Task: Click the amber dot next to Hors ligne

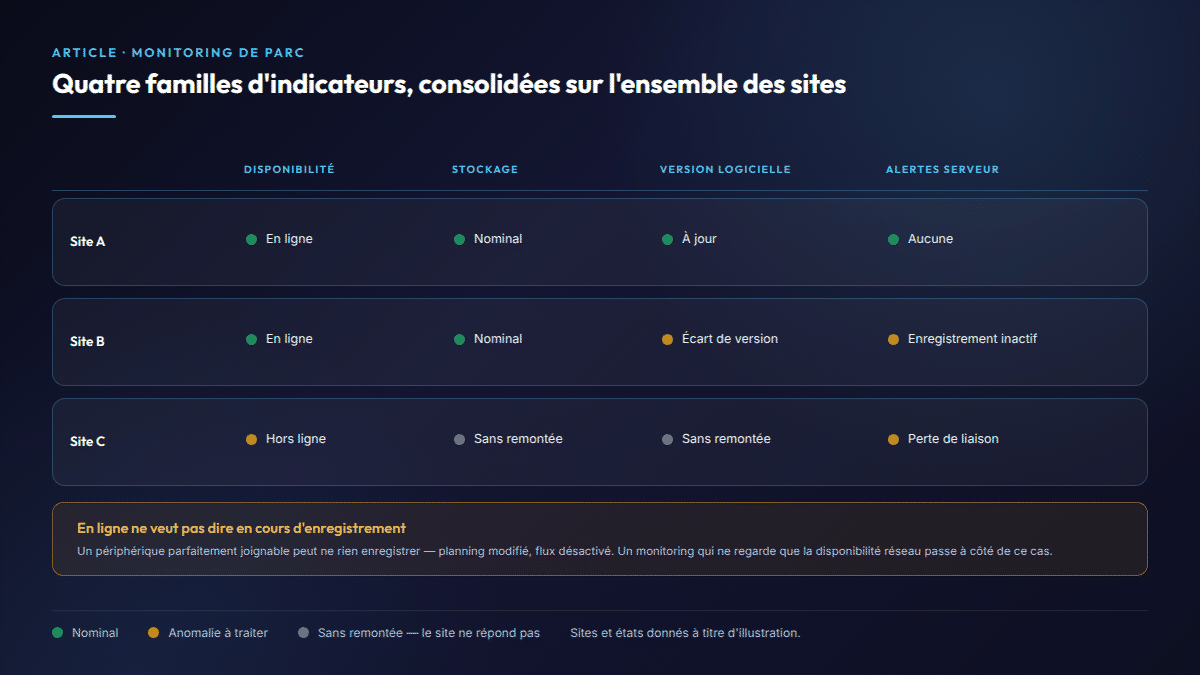Action: [x=252, y=440]
